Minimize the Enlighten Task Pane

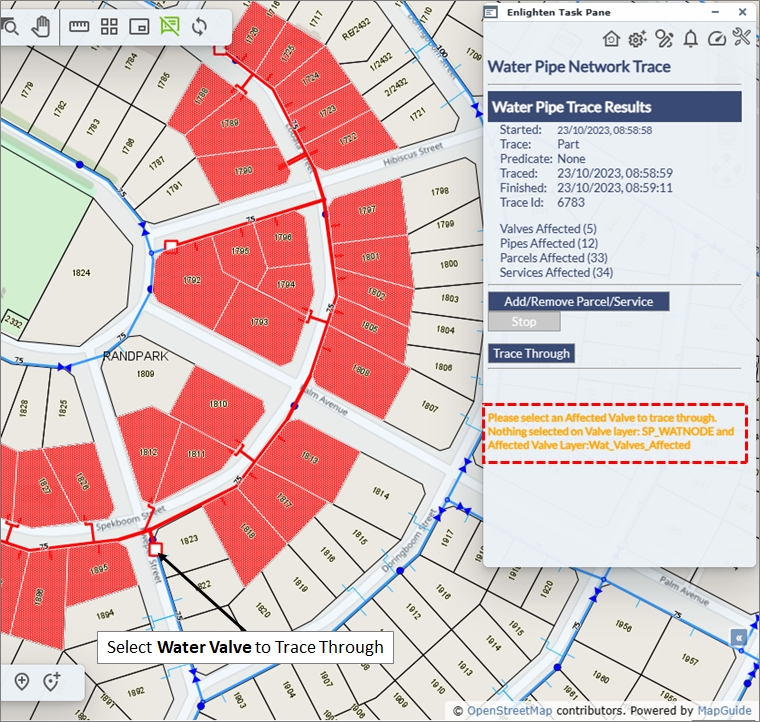pos(712,12)
